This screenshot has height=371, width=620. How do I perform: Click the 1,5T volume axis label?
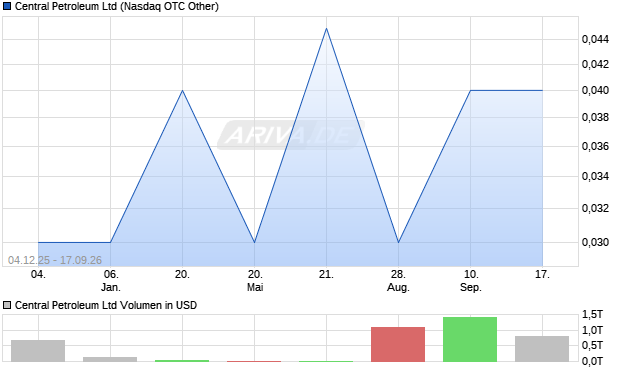(x=592, y=314)
